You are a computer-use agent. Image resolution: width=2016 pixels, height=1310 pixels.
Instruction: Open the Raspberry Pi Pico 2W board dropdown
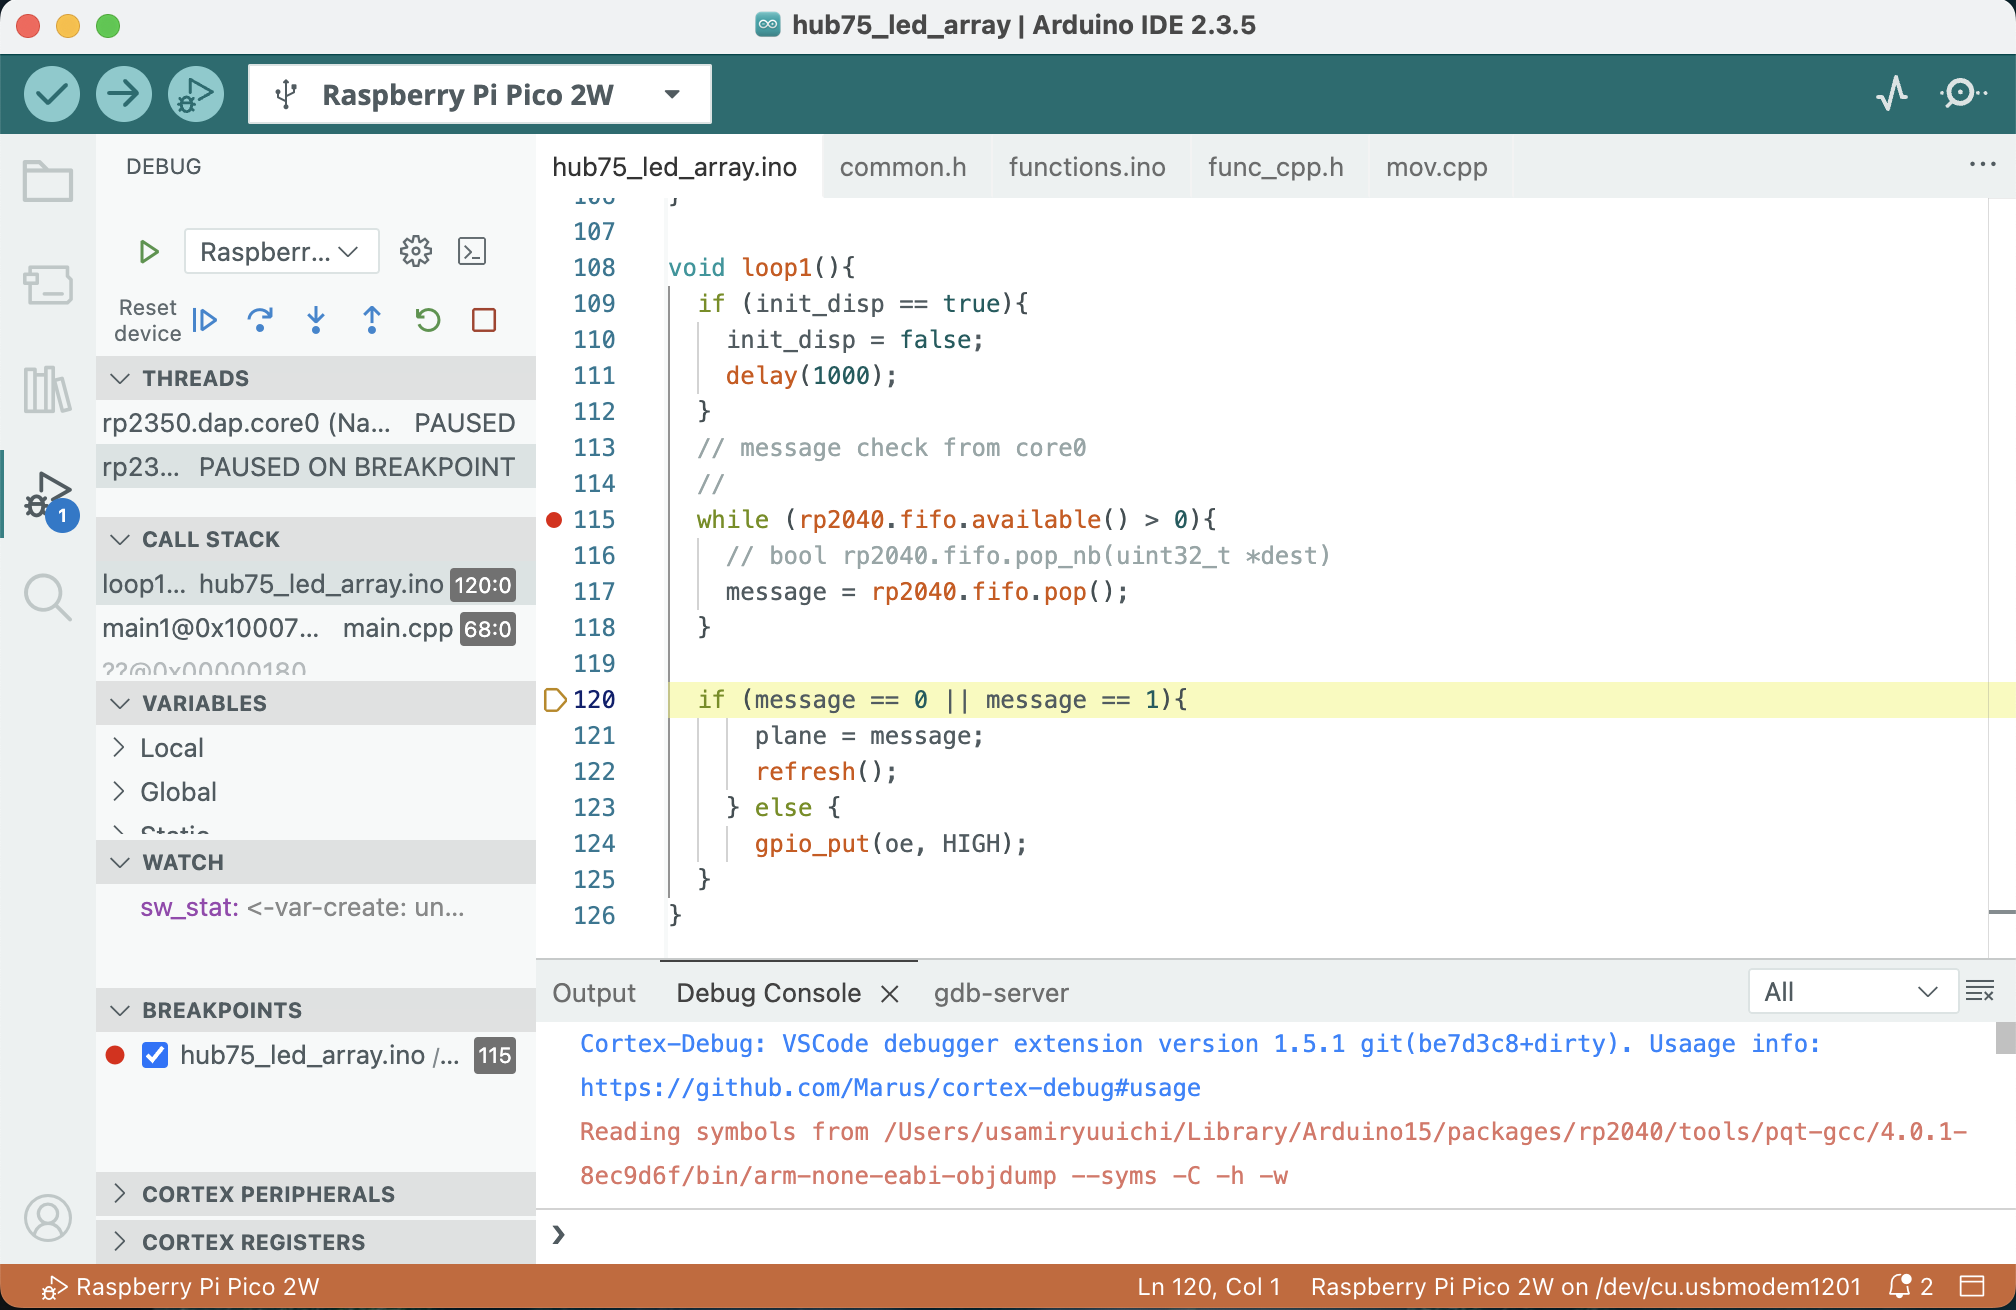(x=480, y=94)
